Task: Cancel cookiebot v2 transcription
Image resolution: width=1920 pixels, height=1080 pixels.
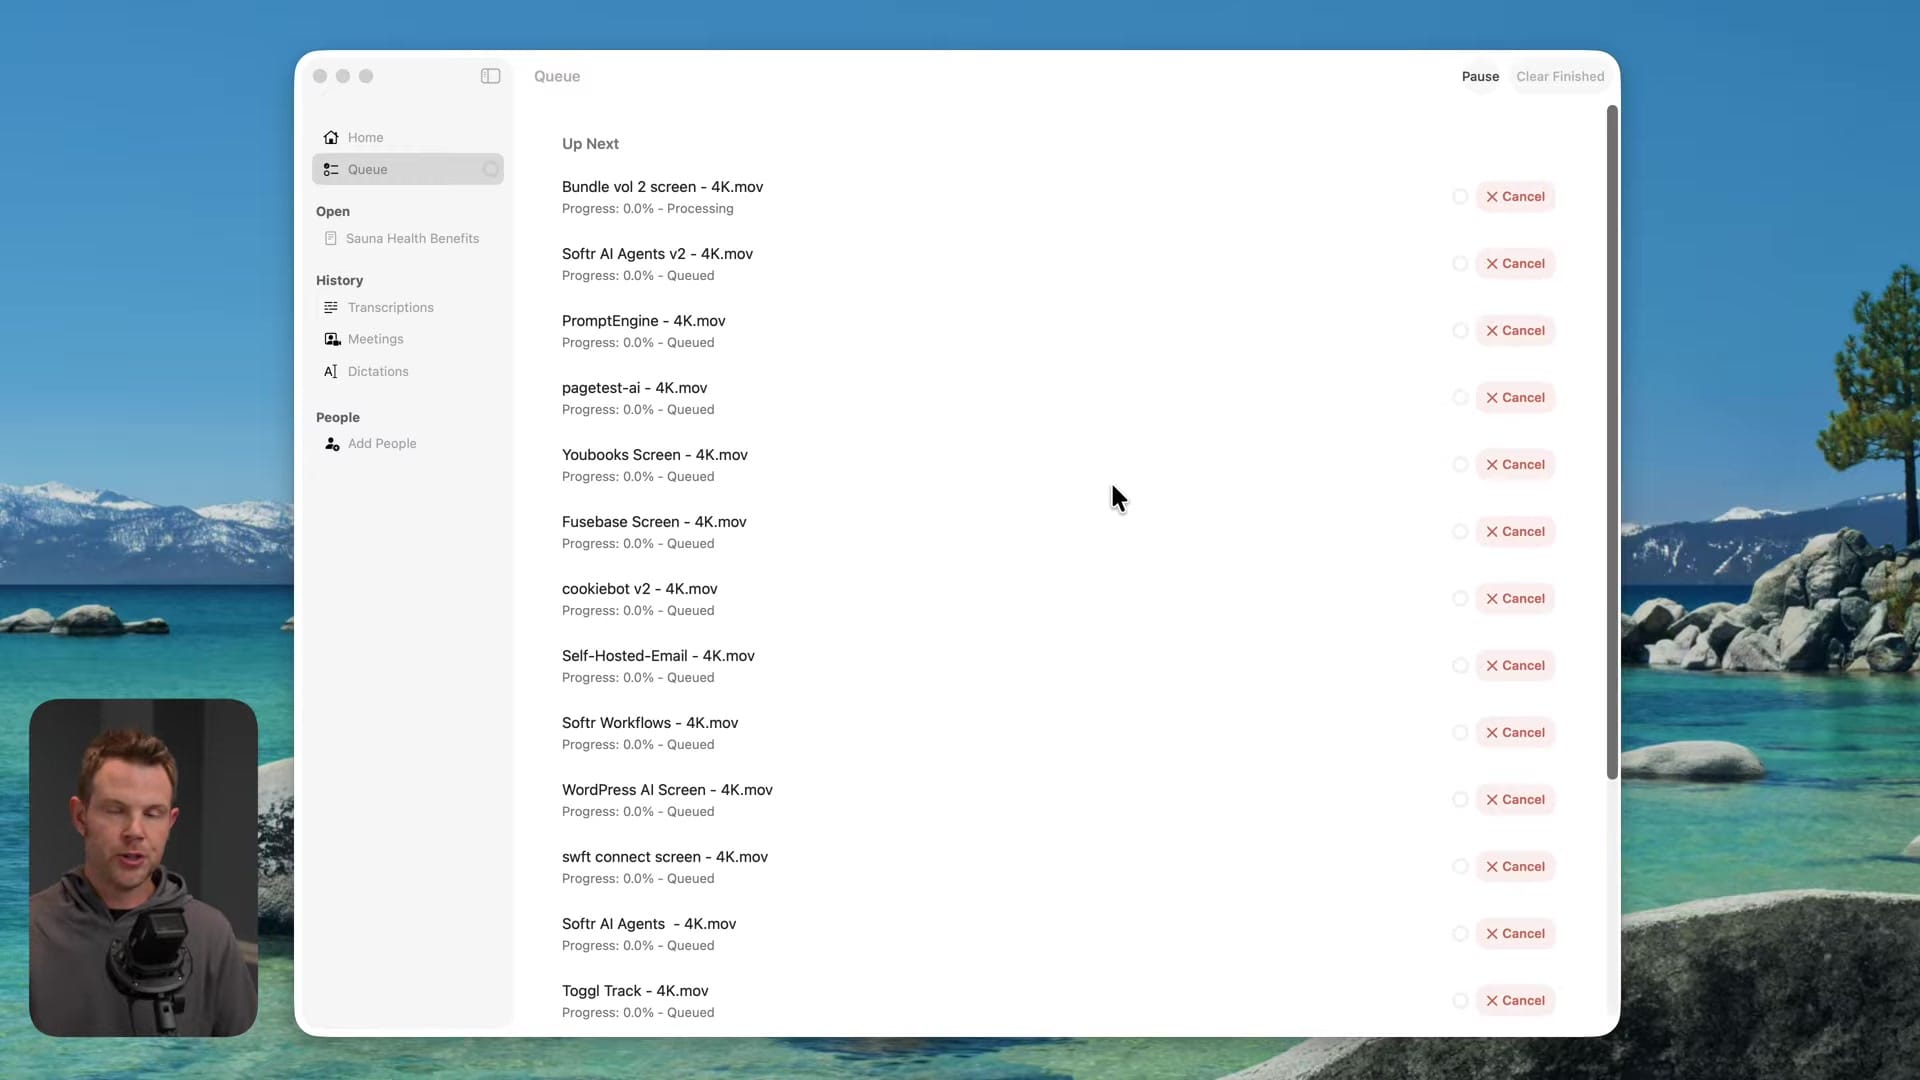Action: click(1515, 598)
